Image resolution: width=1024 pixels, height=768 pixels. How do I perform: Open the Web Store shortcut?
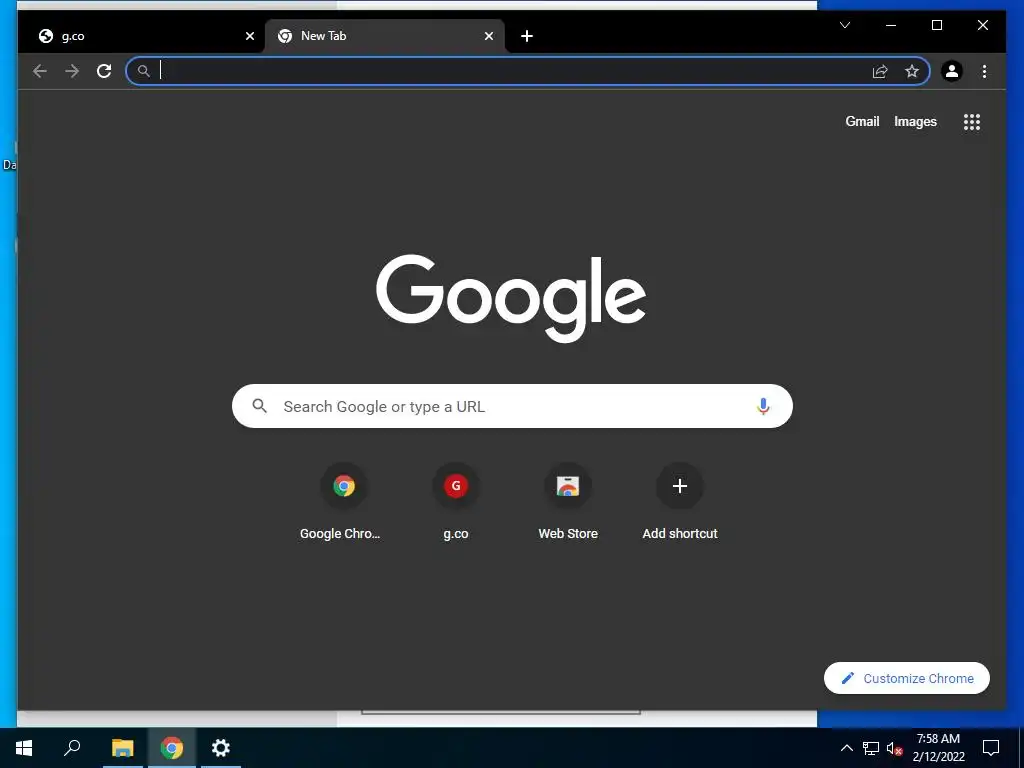pyautogui.click(x=568, y=502)
